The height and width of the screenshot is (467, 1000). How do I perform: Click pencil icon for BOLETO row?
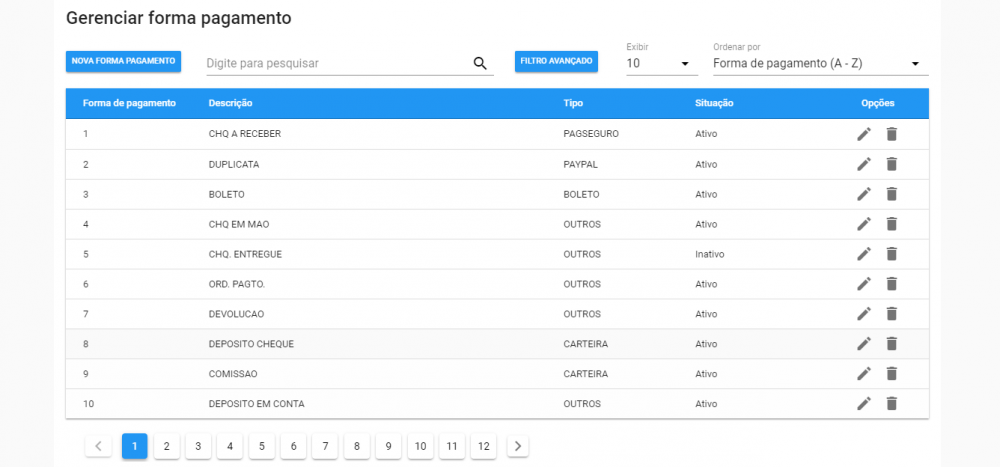(864, 194)
